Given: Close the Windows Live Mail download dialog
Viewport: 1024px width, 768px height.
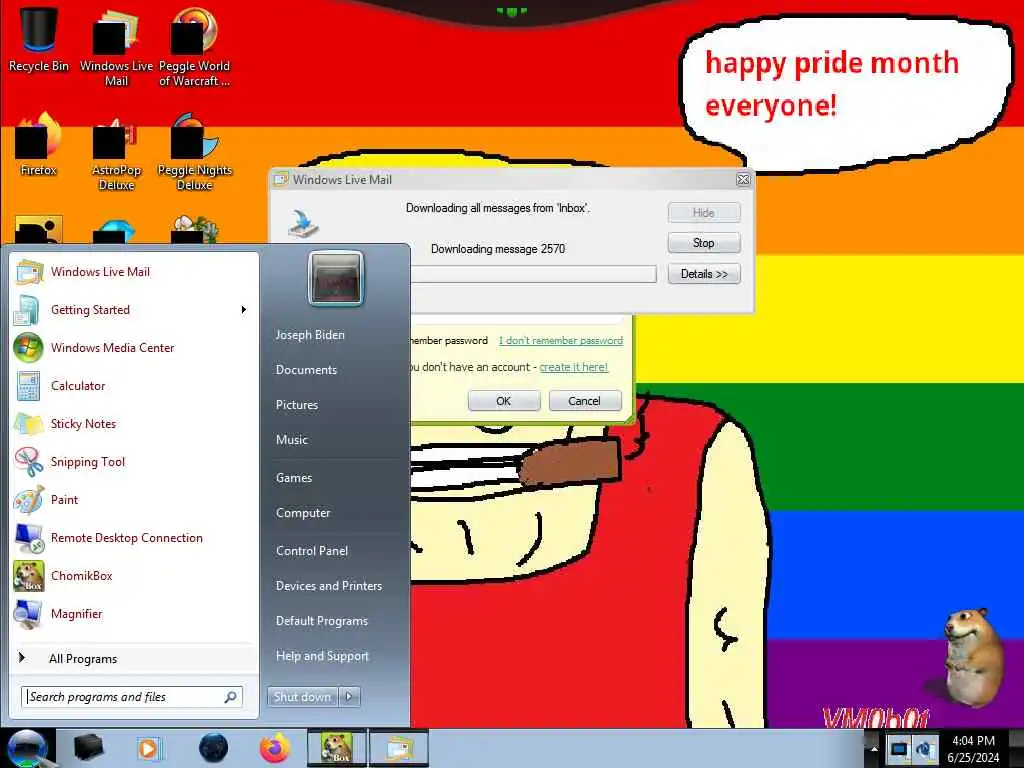Looking at the screenshot, I should [743, 180].
